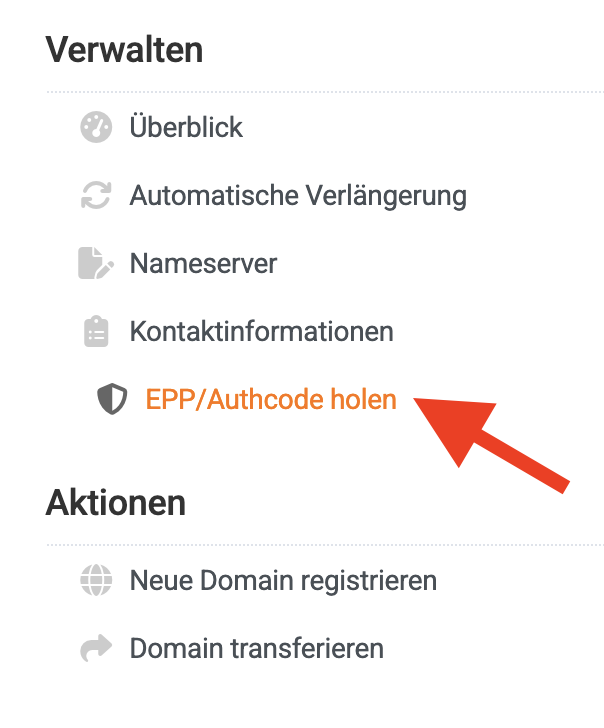Click the automatic renewal refresh arrows icon
This screenshot has width=604, height=728.
coord(95,196)
